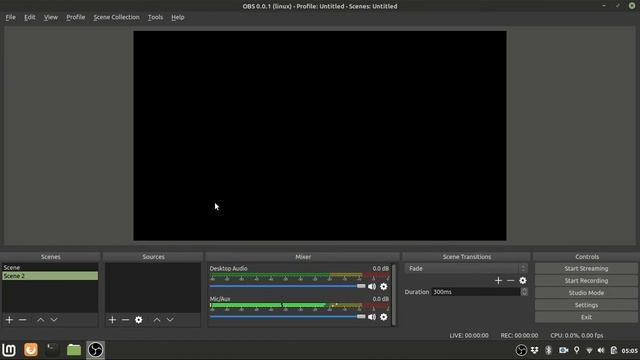Remove selected scene with minus icon

[22, 320]
